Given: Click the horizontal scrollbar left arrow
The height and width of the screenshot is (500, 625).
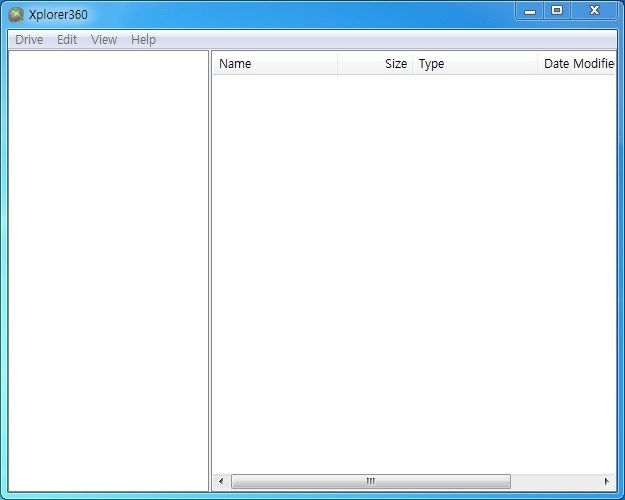Looking at the screenshot, I should (221, 481).
